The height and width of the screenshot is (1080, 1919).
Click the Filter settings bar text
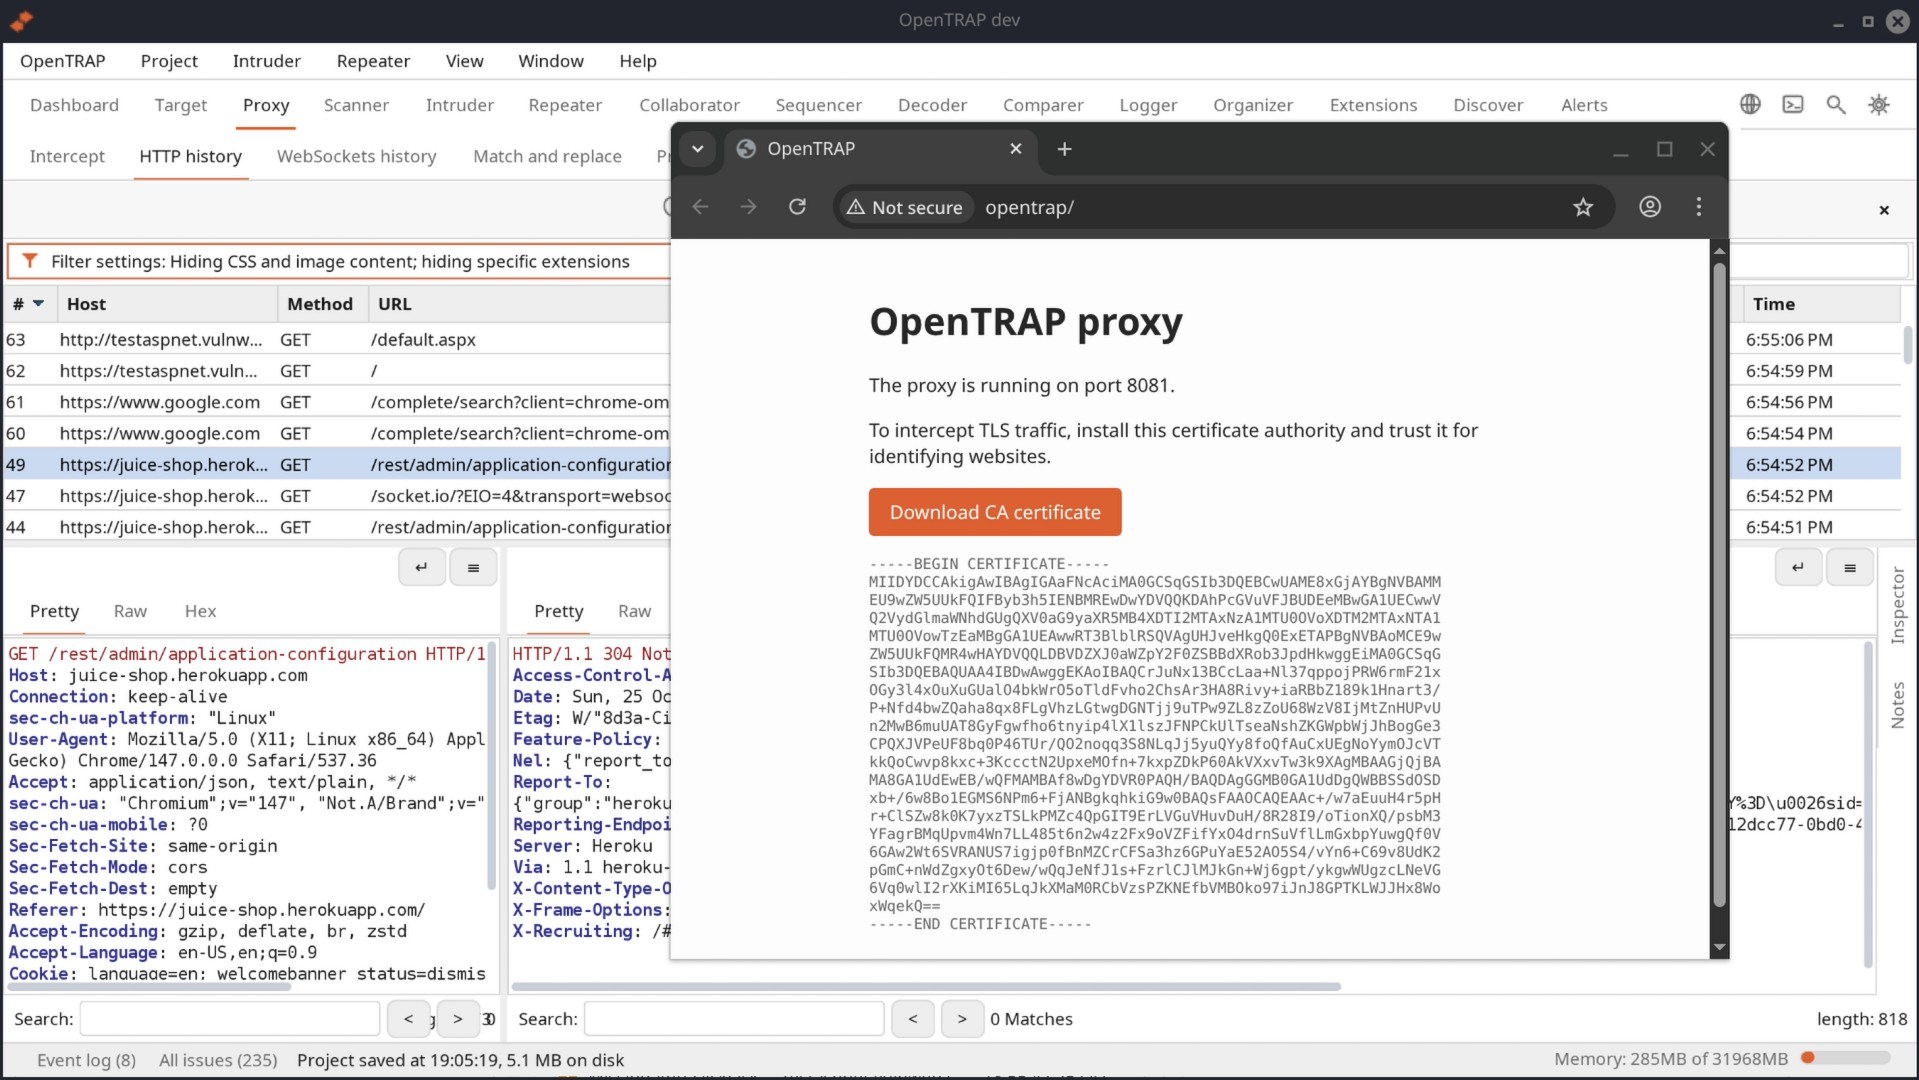coord(340,261)
